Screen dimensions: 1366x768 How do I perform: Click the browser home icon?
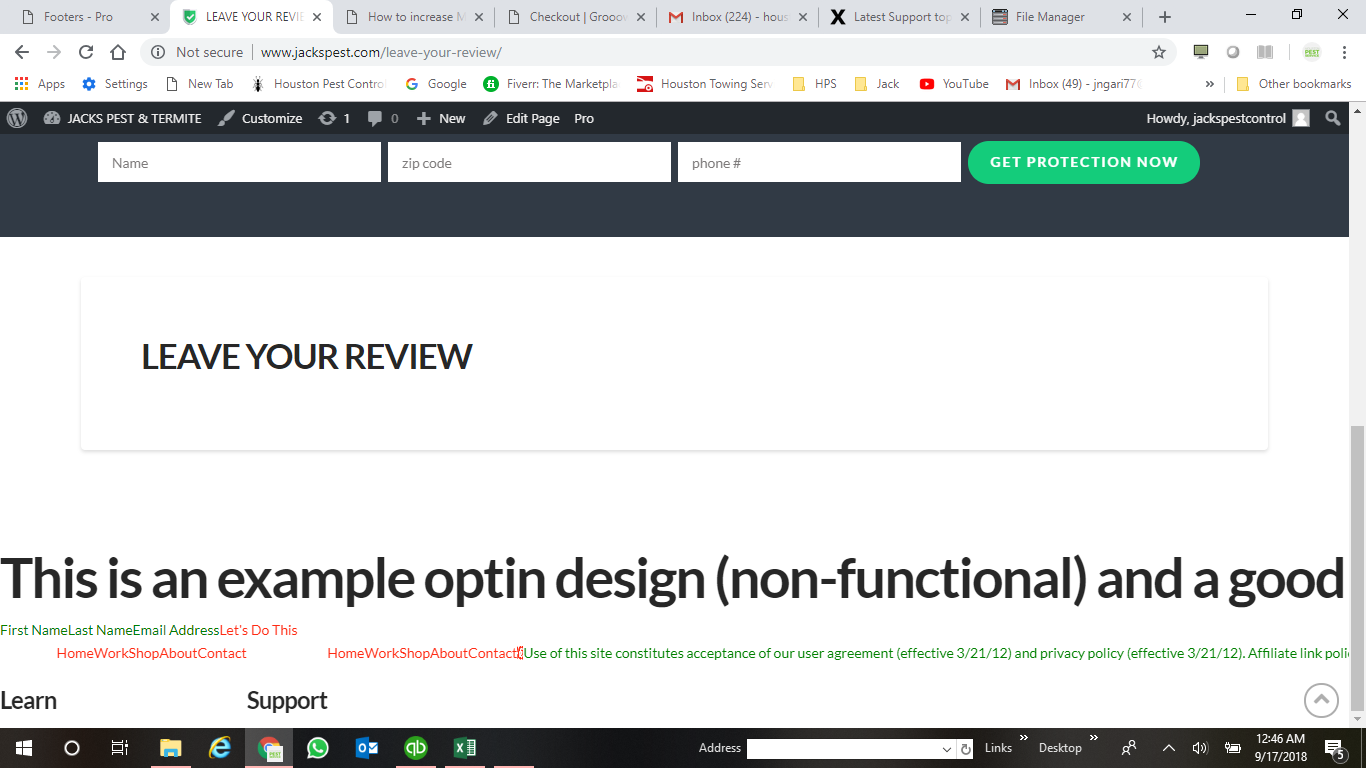point(118,52)
